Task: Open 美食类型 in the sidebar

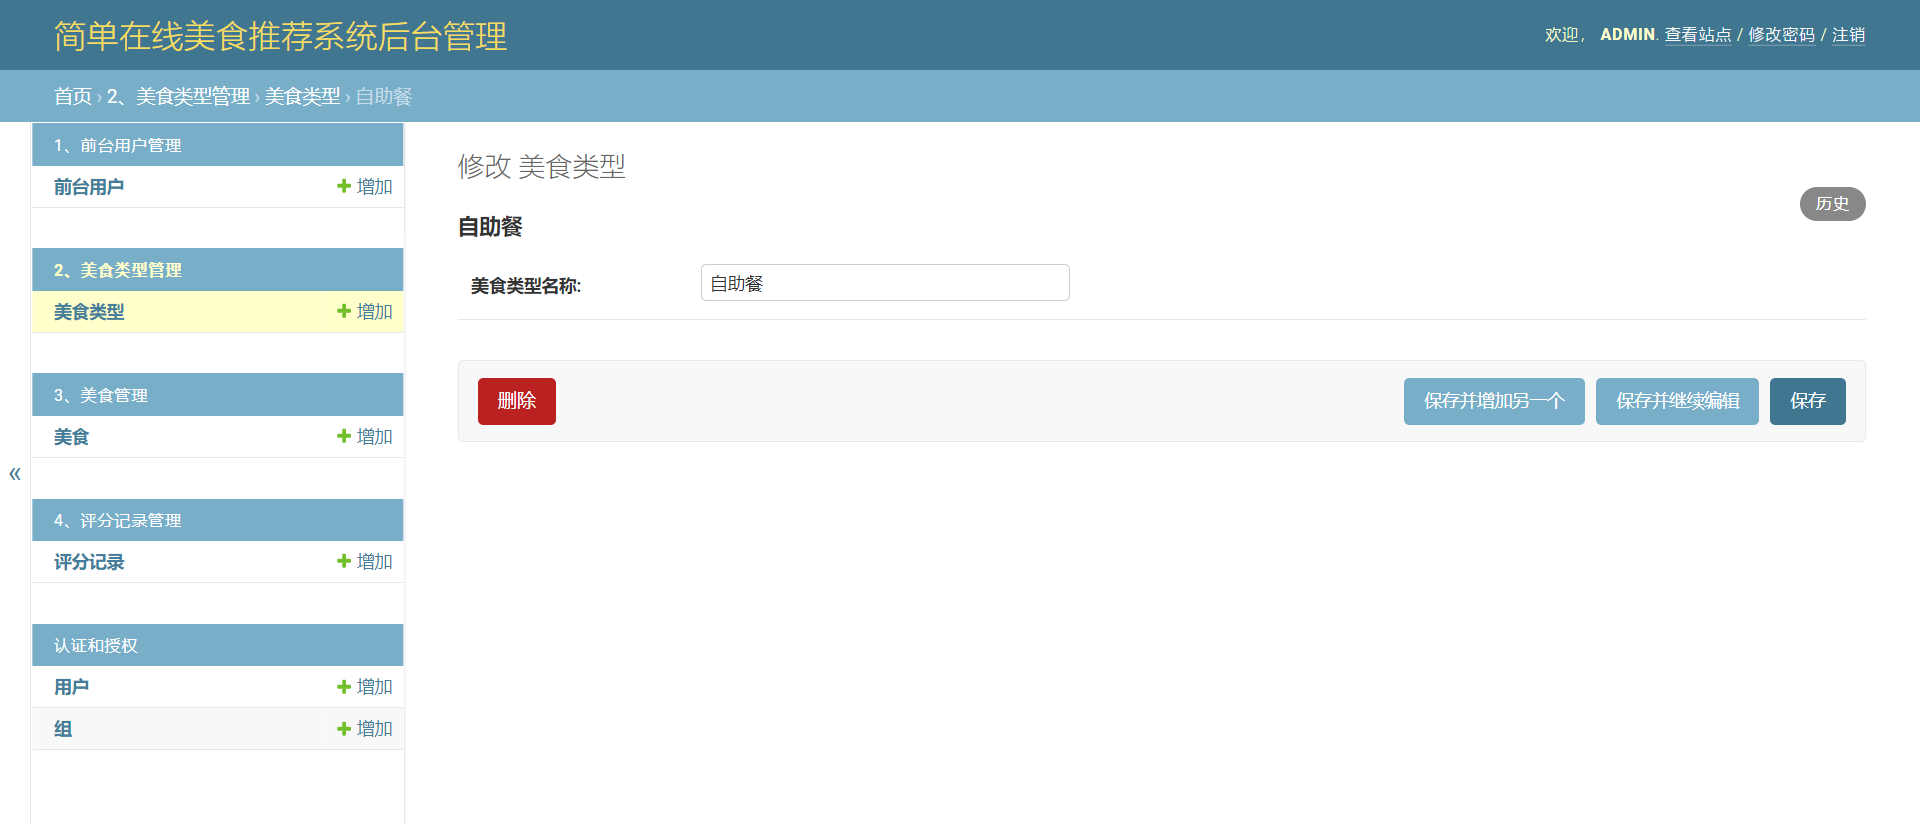Action: 89,312
